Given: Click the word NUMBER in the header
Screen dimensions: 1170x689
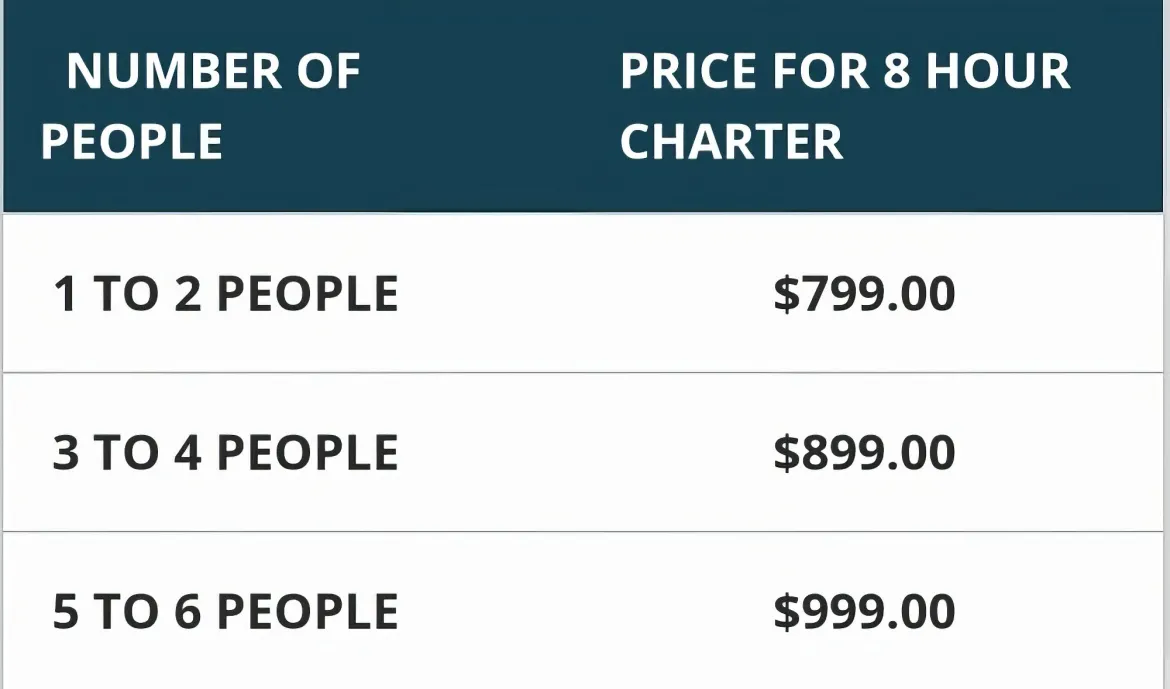Looking at the screenshot, I should pos(174,72).
